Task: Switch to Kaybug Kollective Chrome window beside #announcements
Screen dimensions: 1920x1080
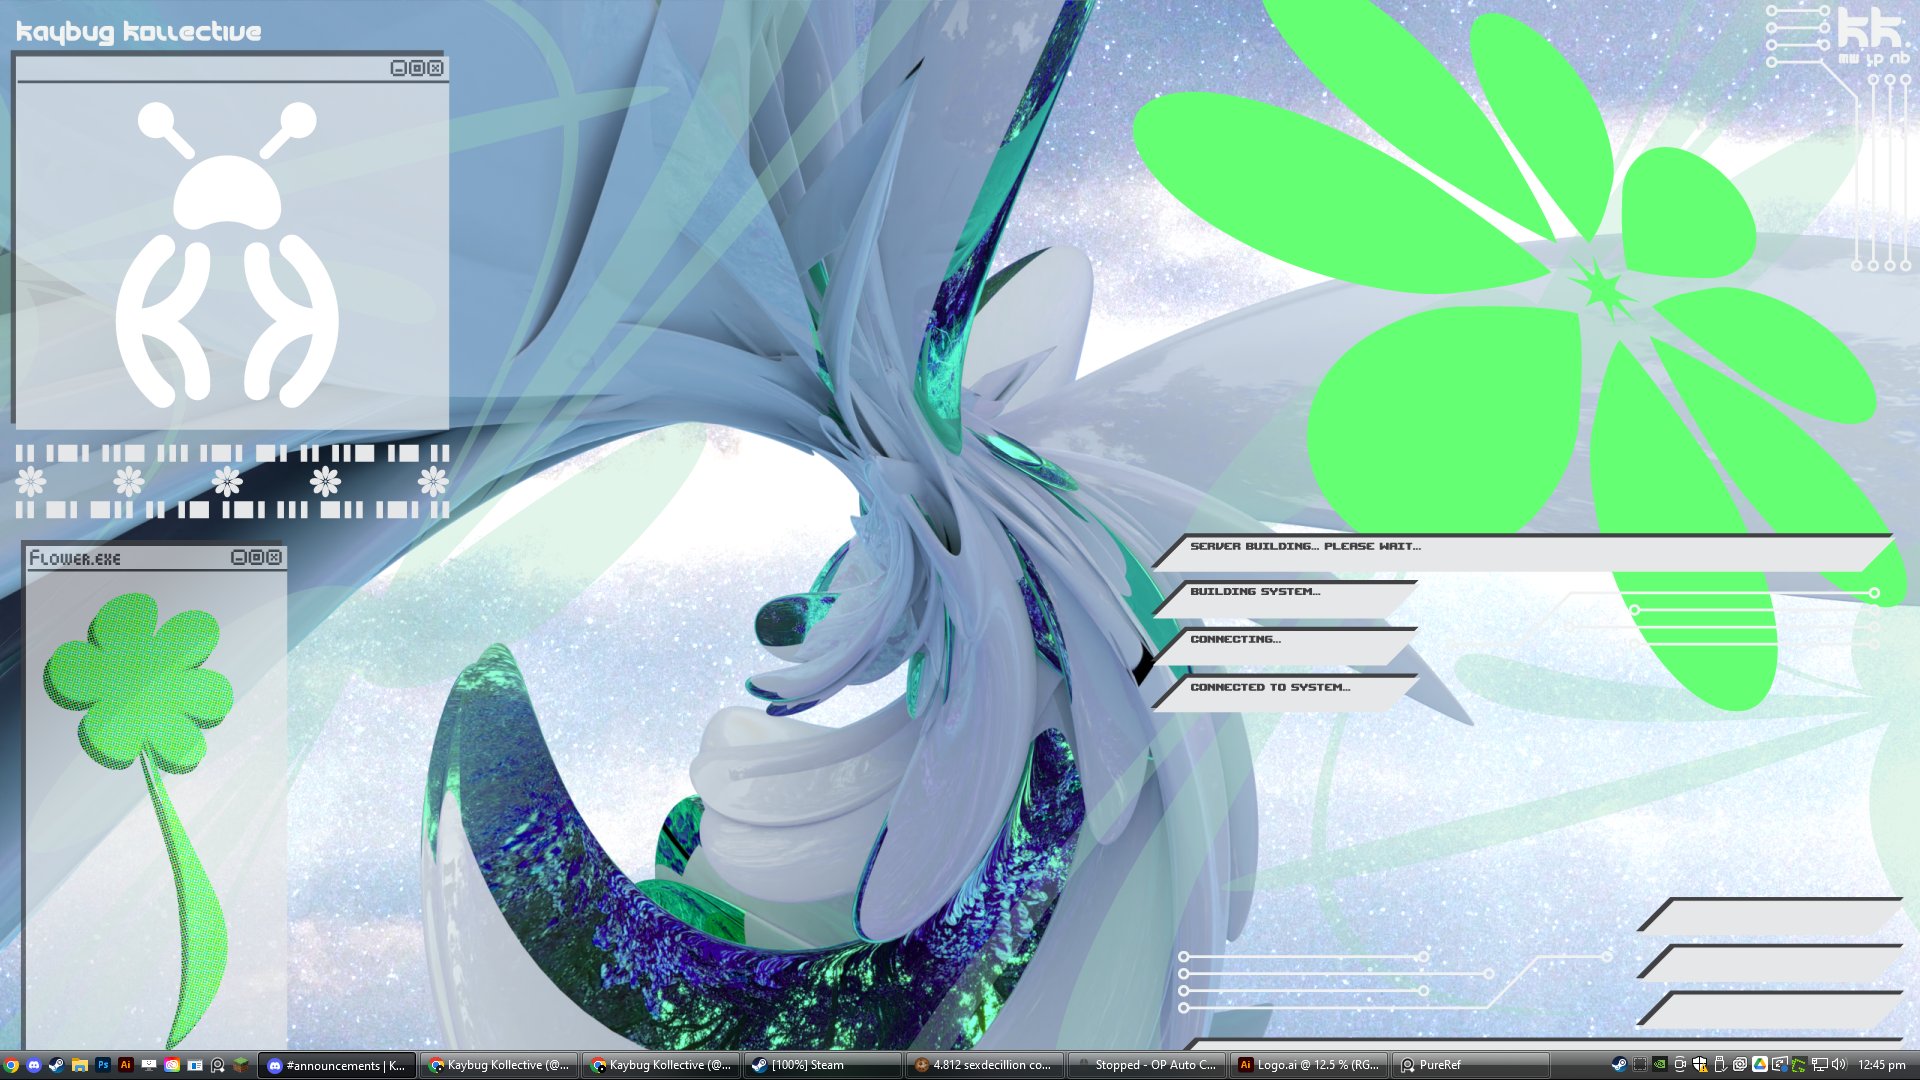Action: tap(500, 1065)
